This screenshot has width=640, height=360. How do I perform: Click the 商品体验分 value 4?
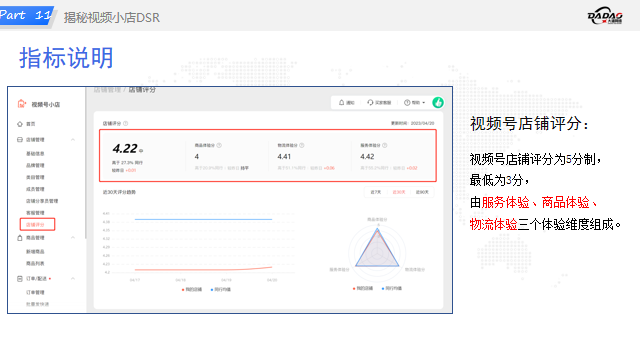point(197,156)
